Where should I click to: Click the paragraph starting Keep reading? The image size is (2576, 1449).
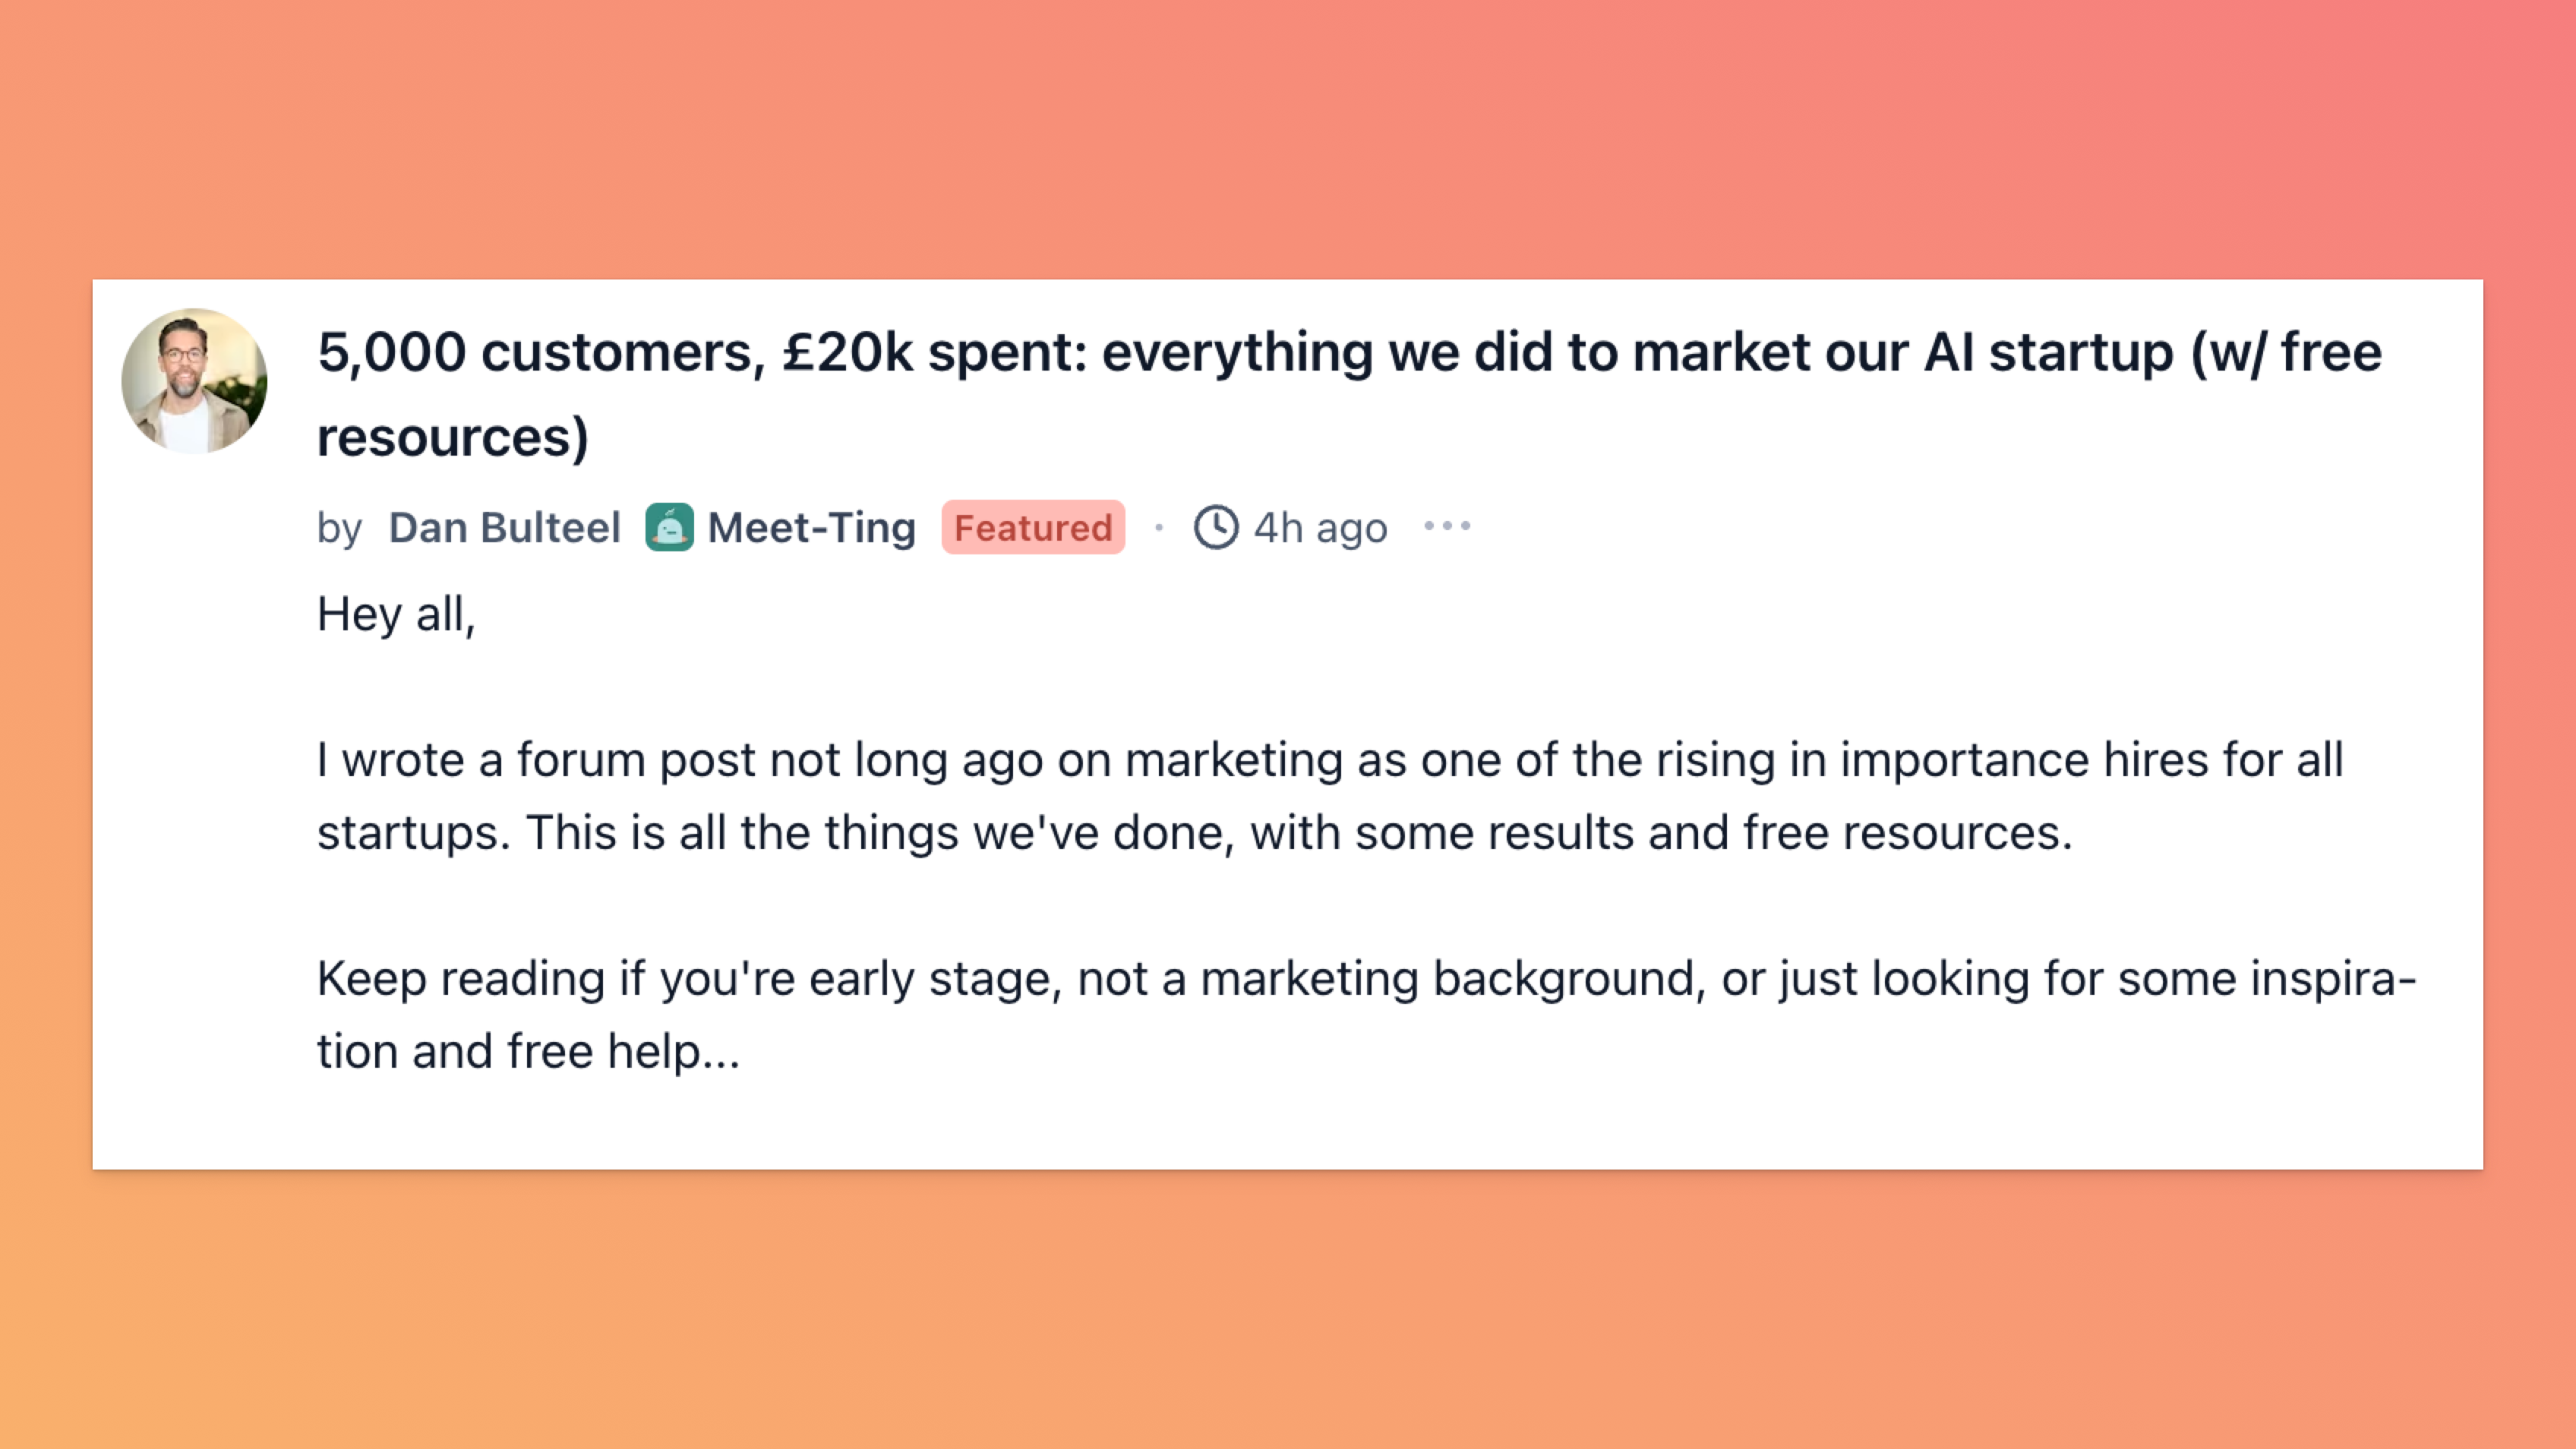click(1366, 1014)
